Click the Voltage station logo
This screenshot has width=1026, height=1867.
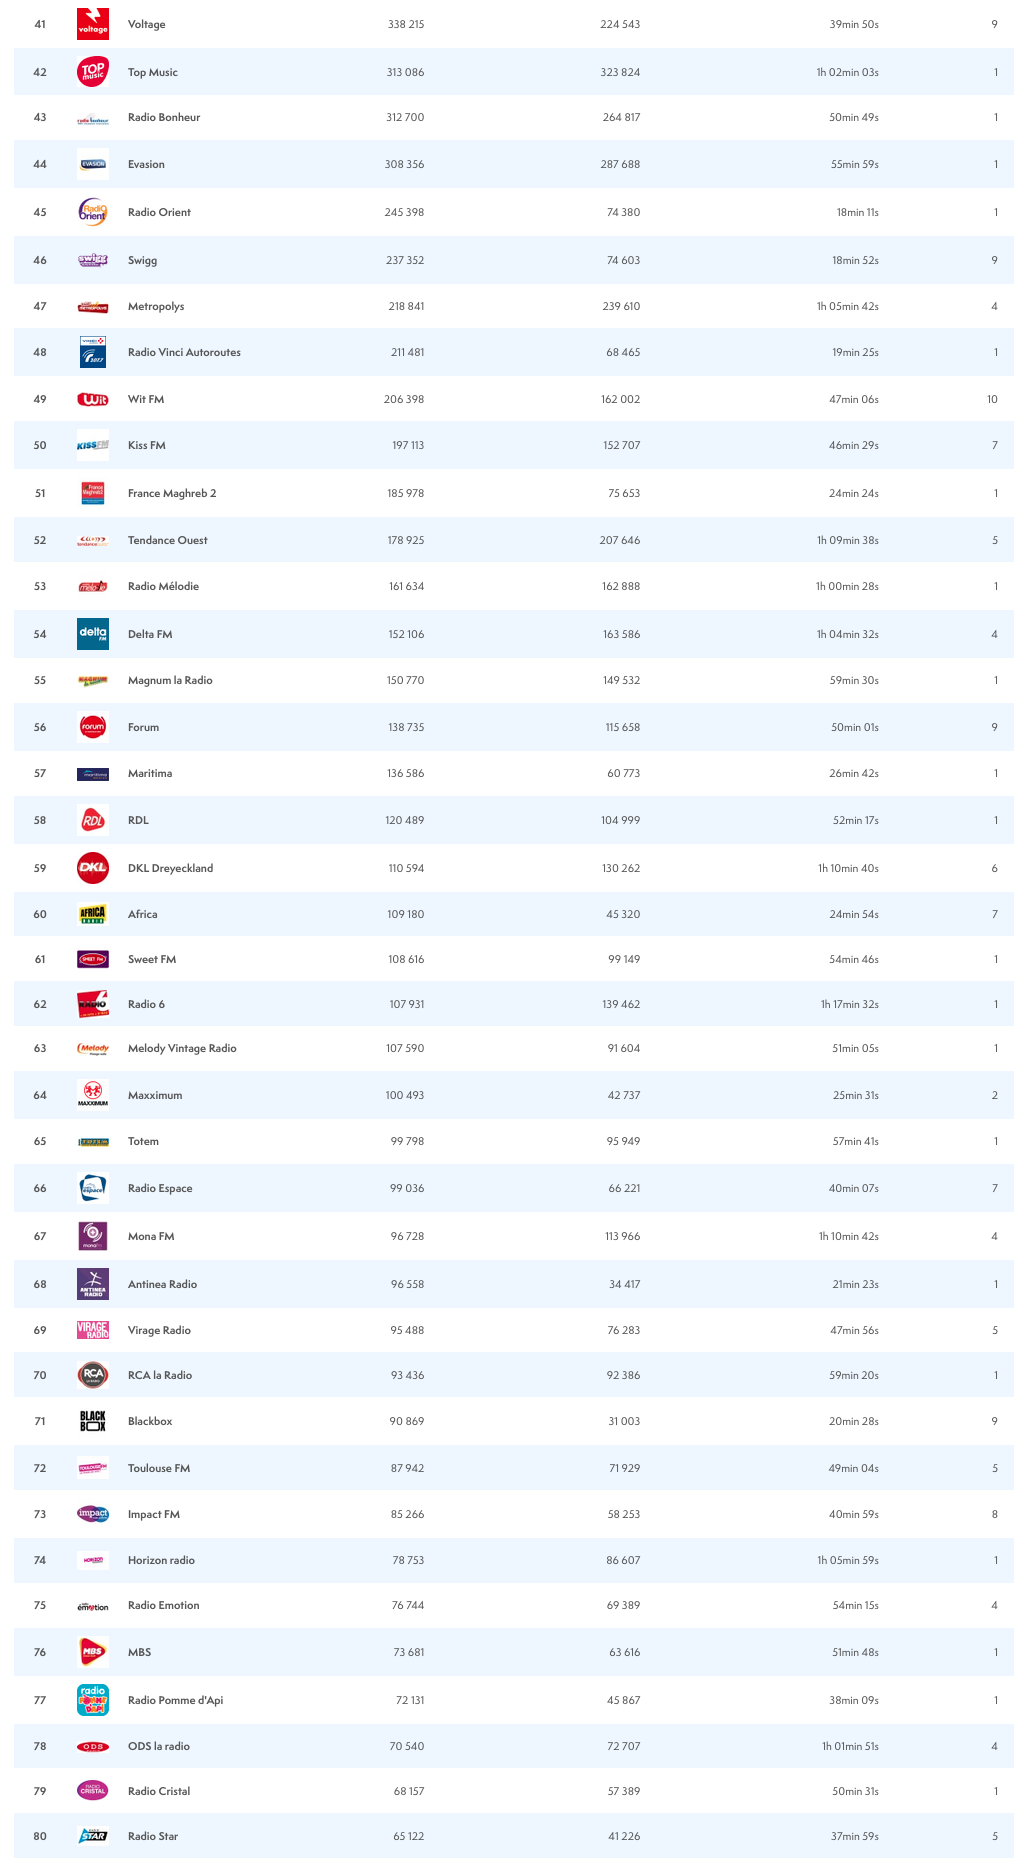click(93, 24)
